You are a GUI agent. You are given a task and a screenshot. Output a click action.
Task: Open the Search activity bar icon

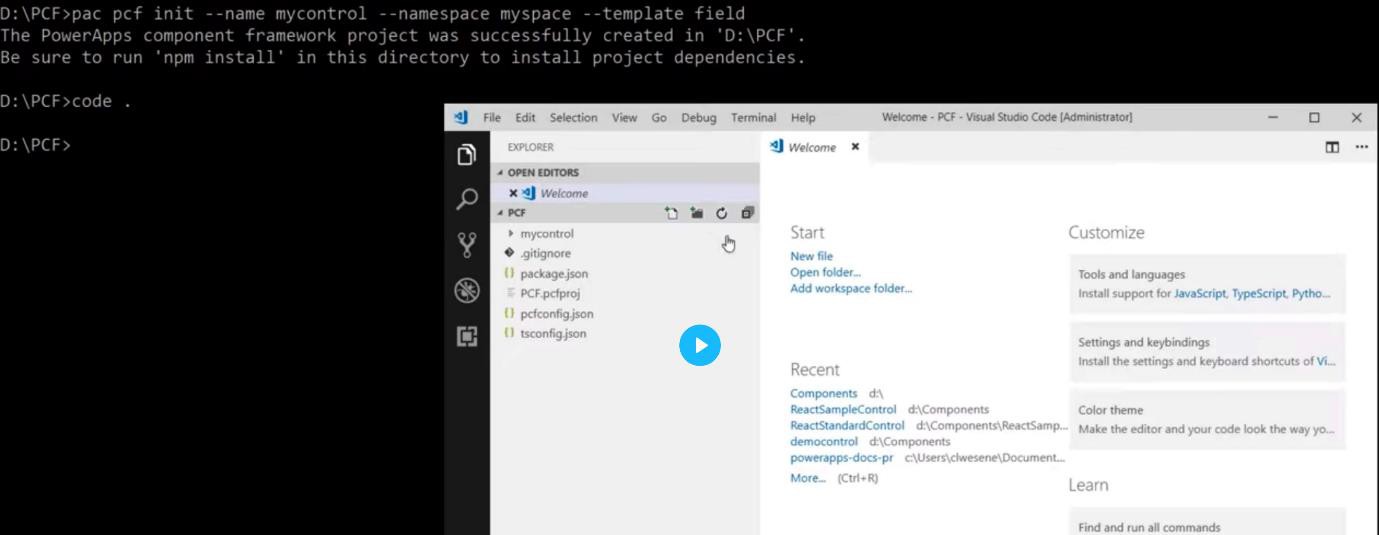click(x=467, y=200)
